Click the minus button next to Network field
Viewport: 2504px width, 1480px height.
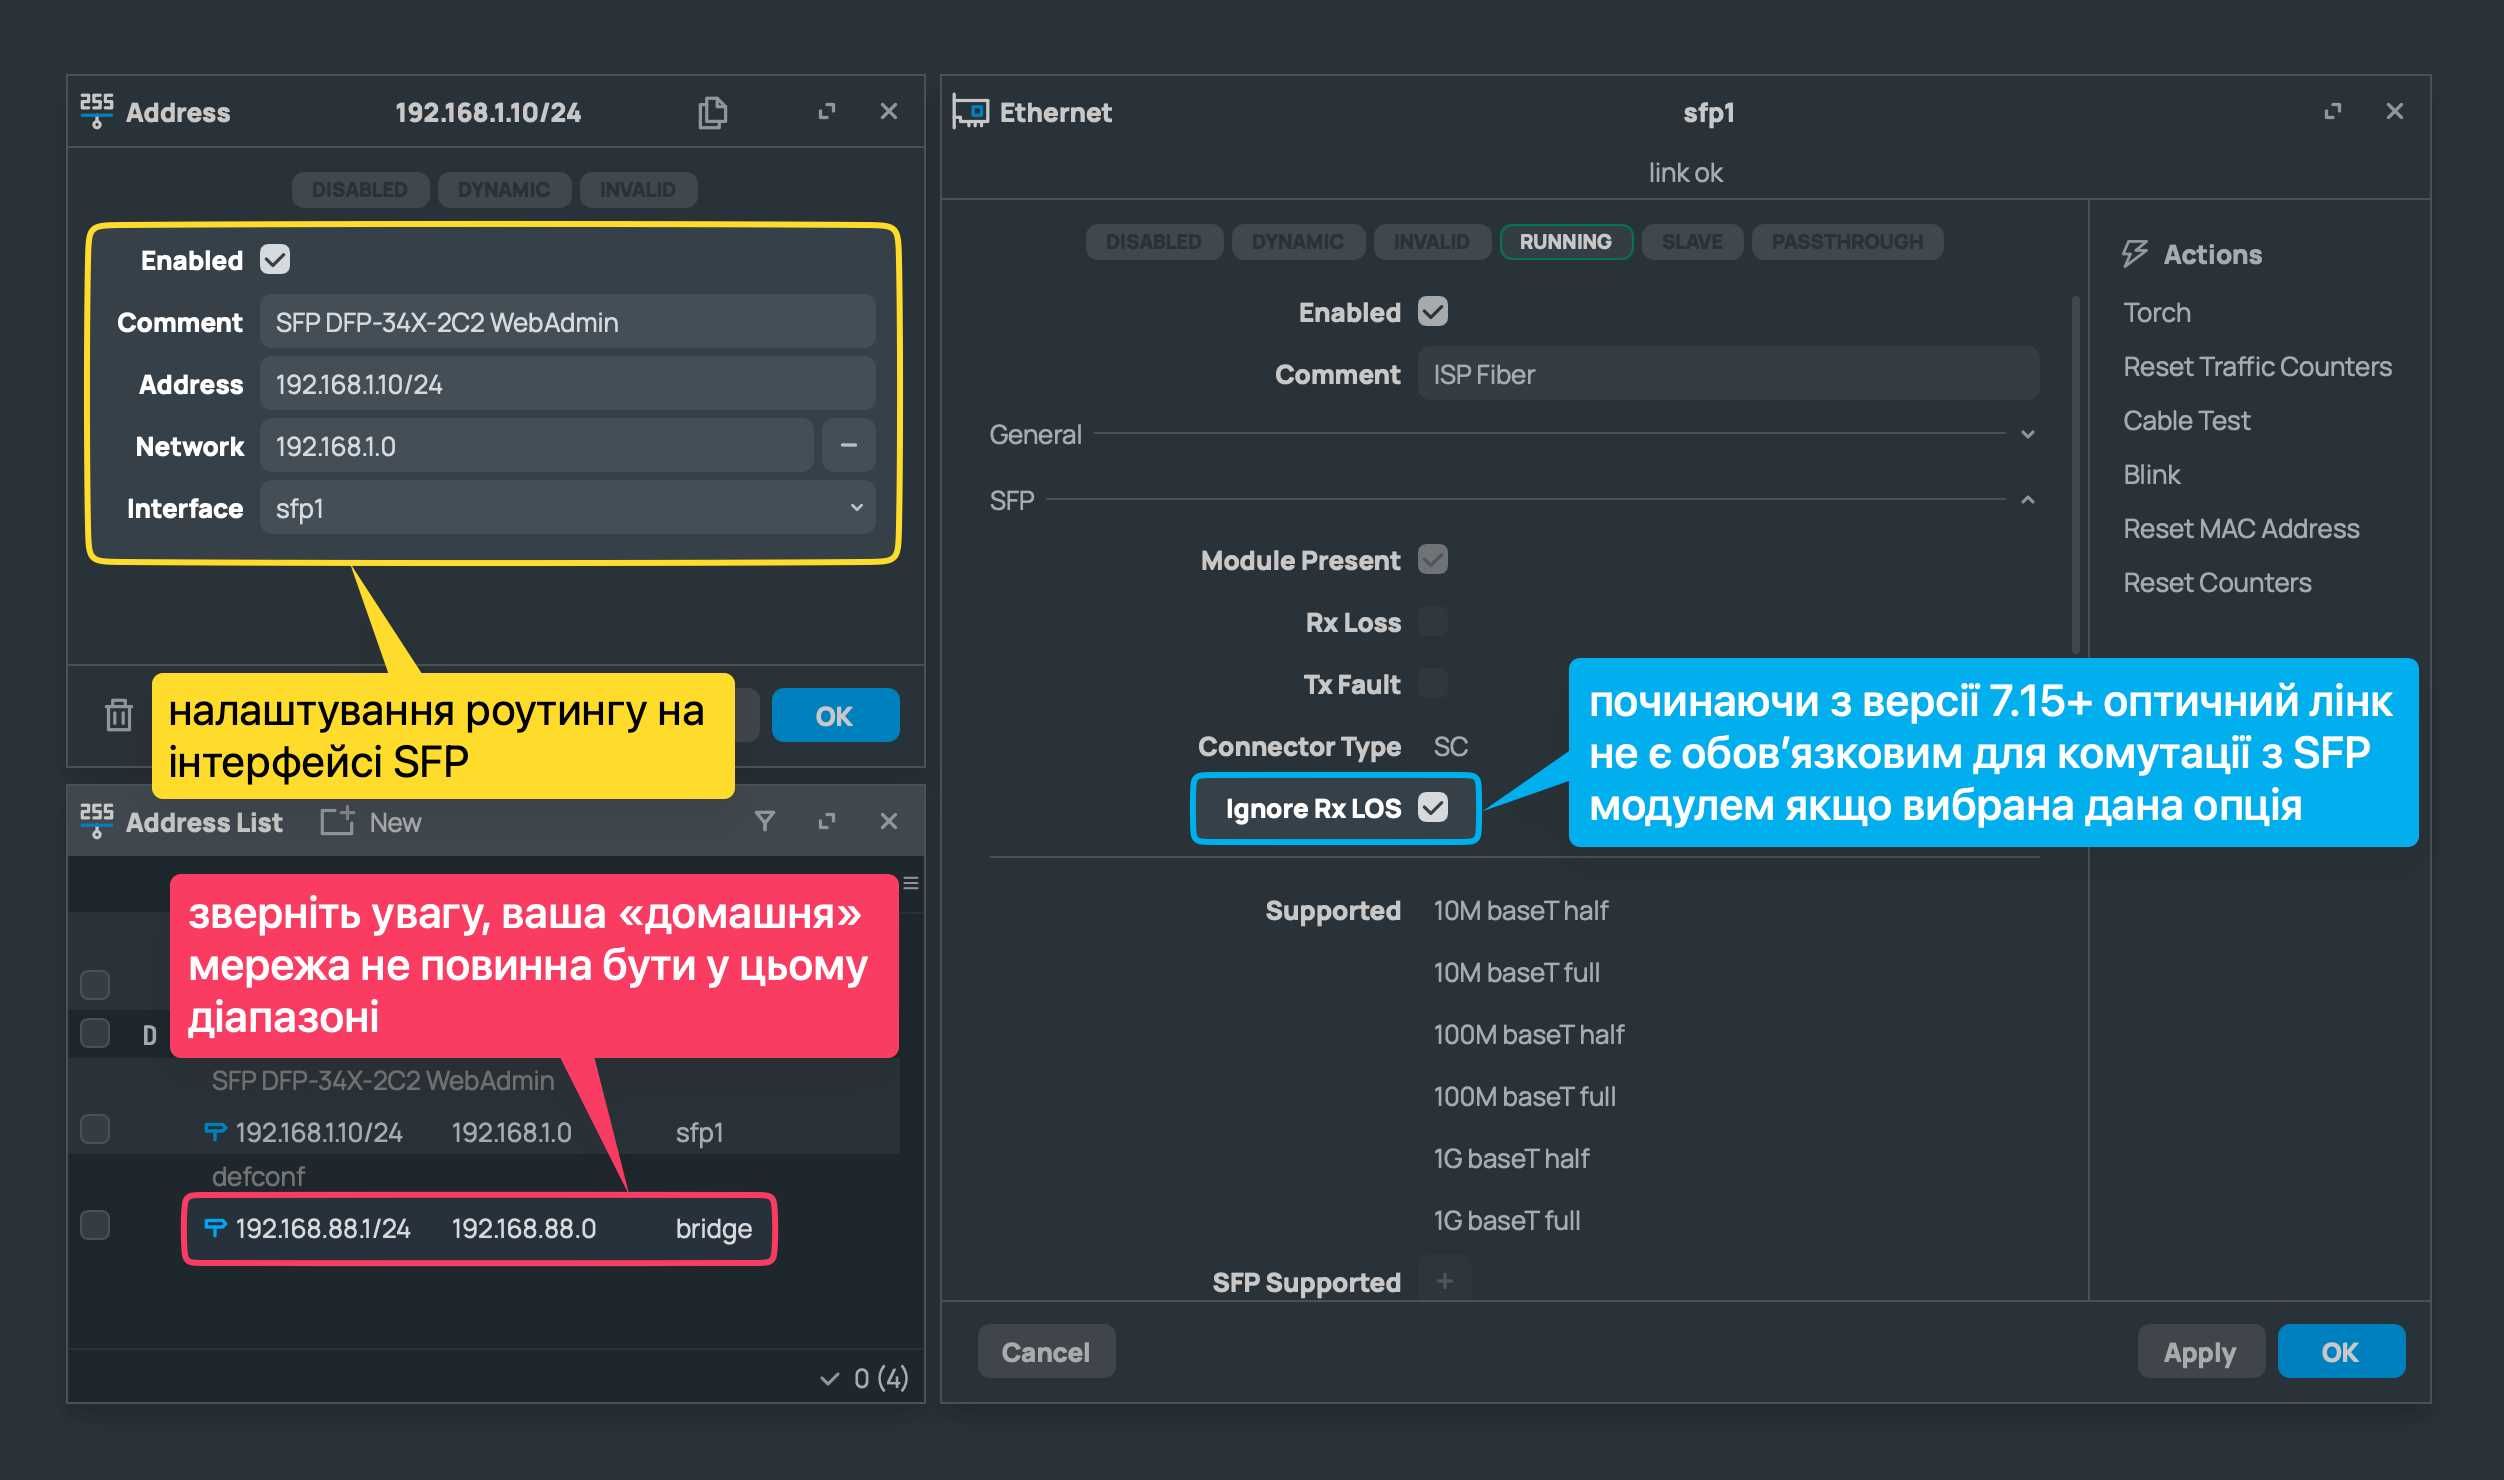point(849,445)
